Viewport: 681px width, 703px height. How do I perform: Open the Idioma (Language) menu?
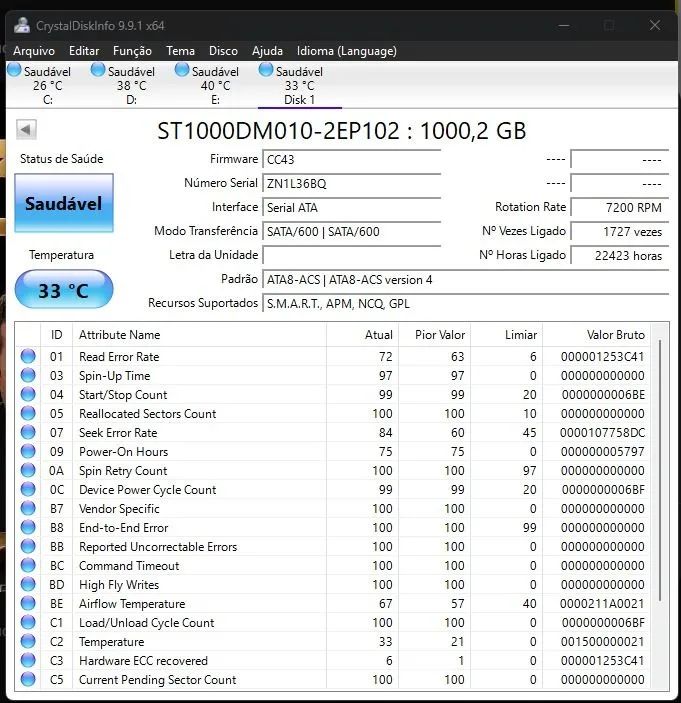point(347,51)
